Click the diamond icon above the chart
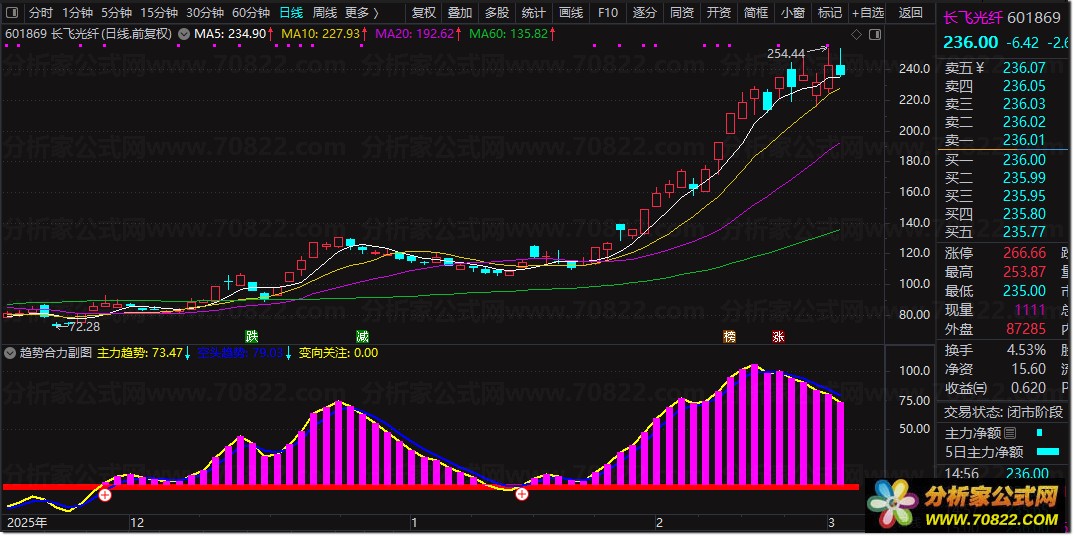 (856, 34)
